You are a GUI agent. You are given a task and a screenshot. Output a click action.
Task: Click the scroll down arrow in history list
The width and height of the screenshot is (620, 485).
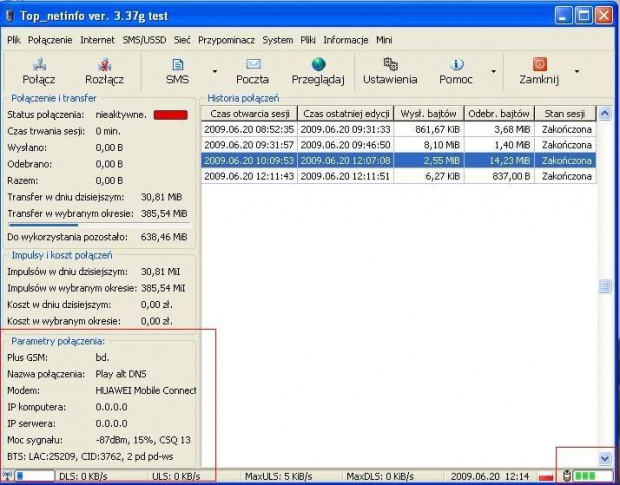[x=603, y=457]
